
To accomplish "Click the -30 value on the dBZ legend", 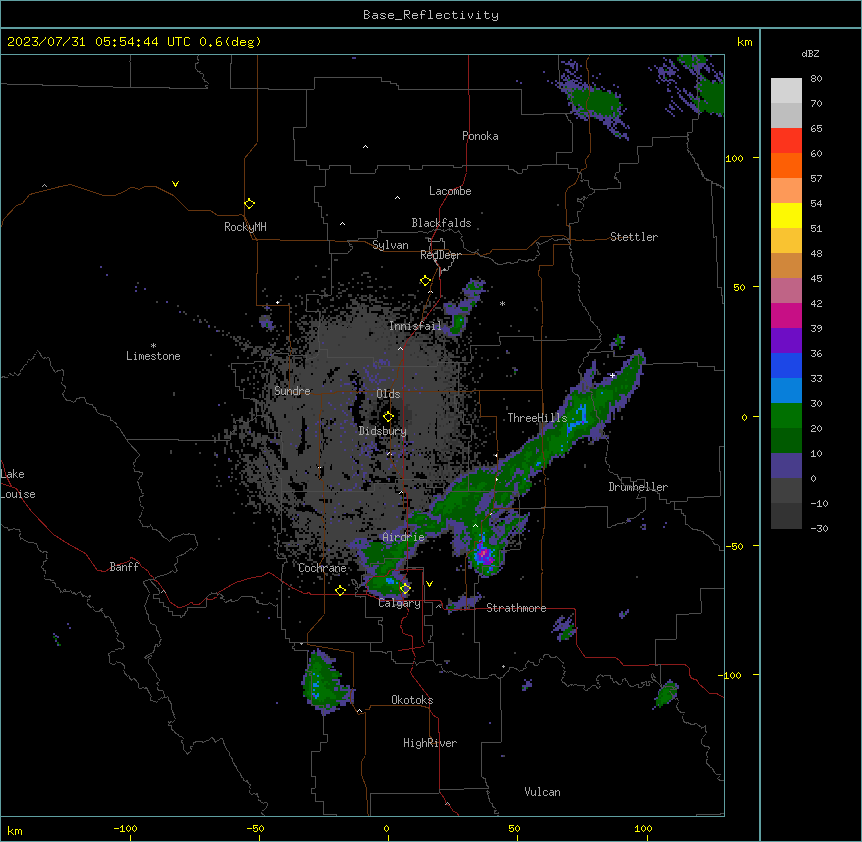I will [x=819, y=529].
